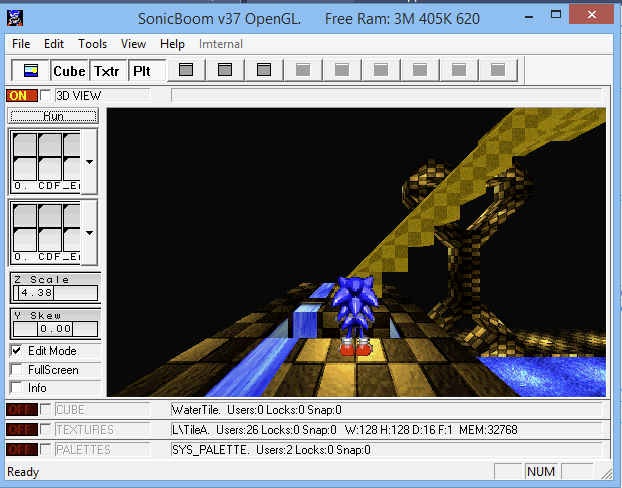Click the first dark window icon after Plt
Image resolution: width=622 pixels, height=488 pixels.
186,70
